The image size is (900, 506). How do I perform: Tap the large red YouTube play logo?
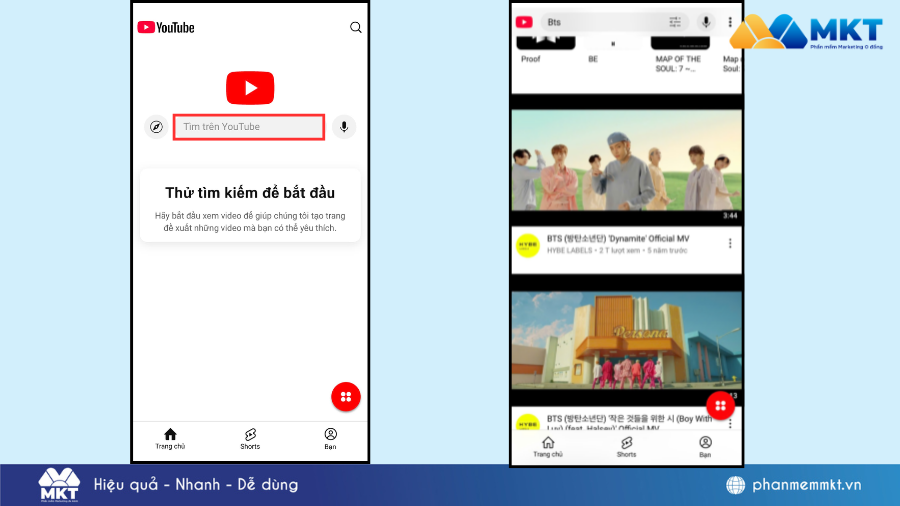click(x=250, y=88)
